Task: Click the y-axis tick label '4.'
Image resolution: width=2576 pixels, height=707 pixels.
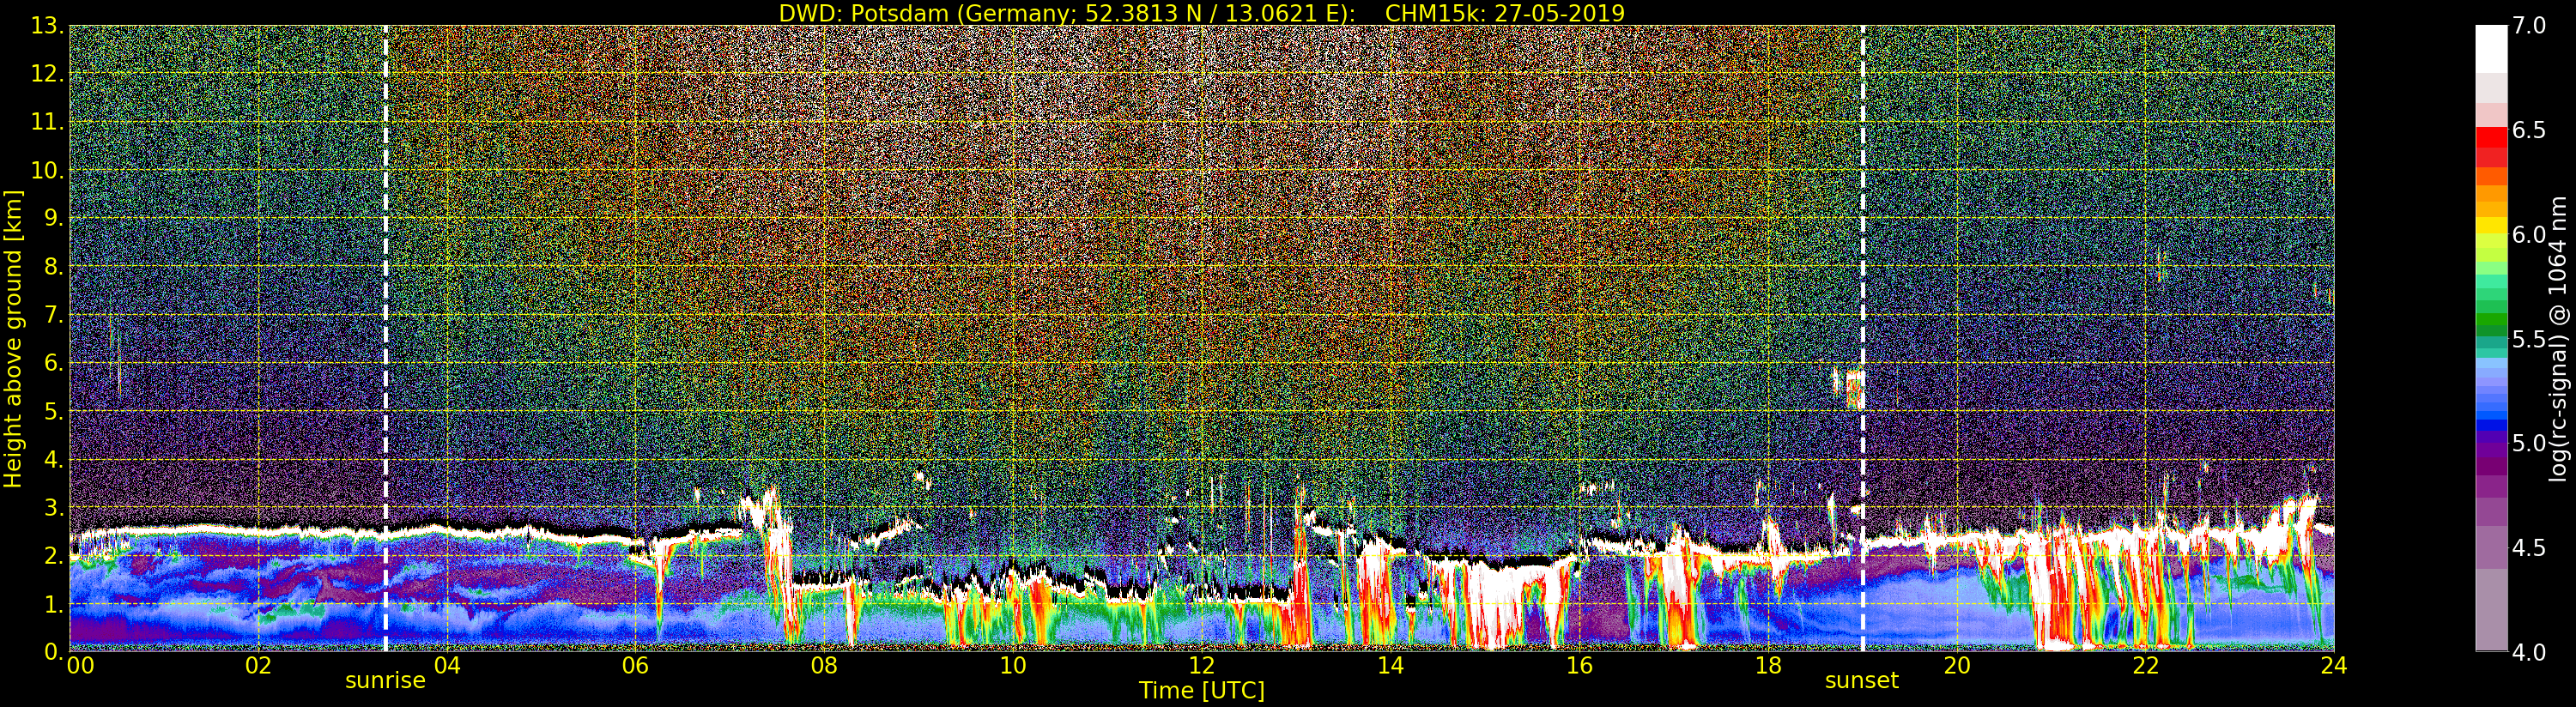Action: 54,459
